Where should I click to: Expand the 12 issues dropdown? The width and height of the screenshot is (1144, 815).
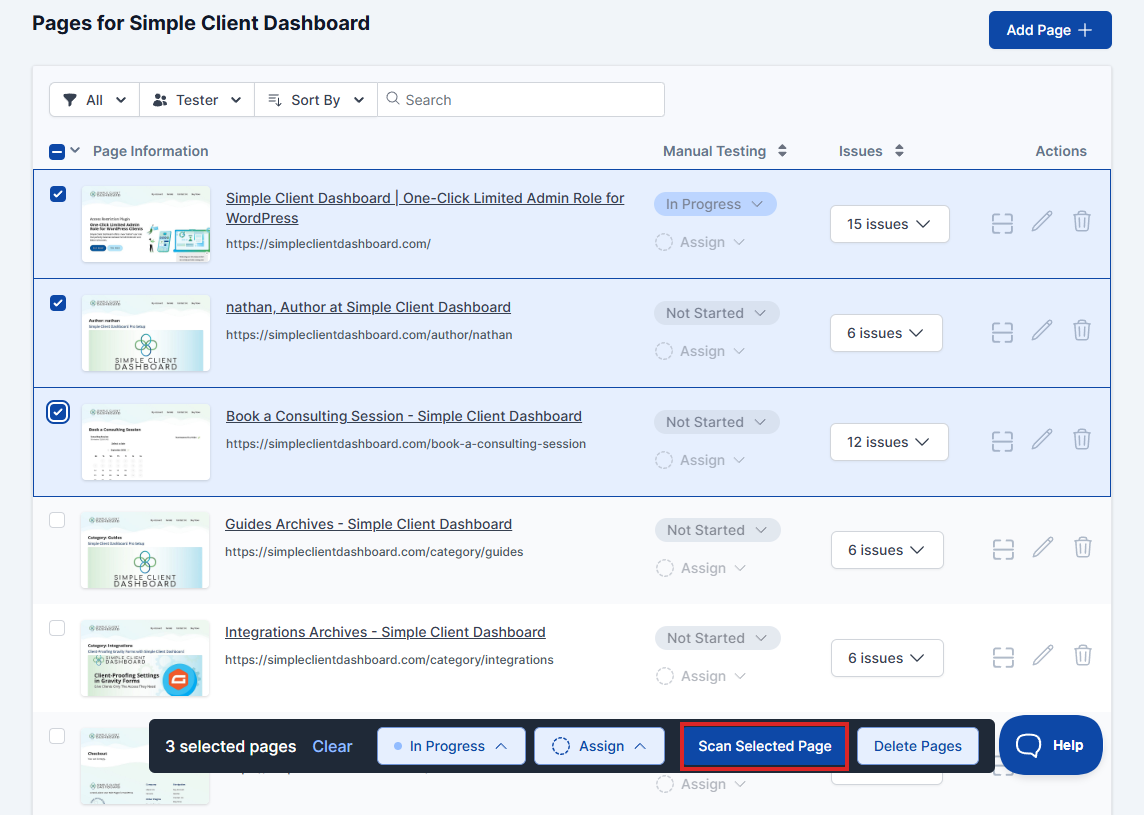point(889,442)
